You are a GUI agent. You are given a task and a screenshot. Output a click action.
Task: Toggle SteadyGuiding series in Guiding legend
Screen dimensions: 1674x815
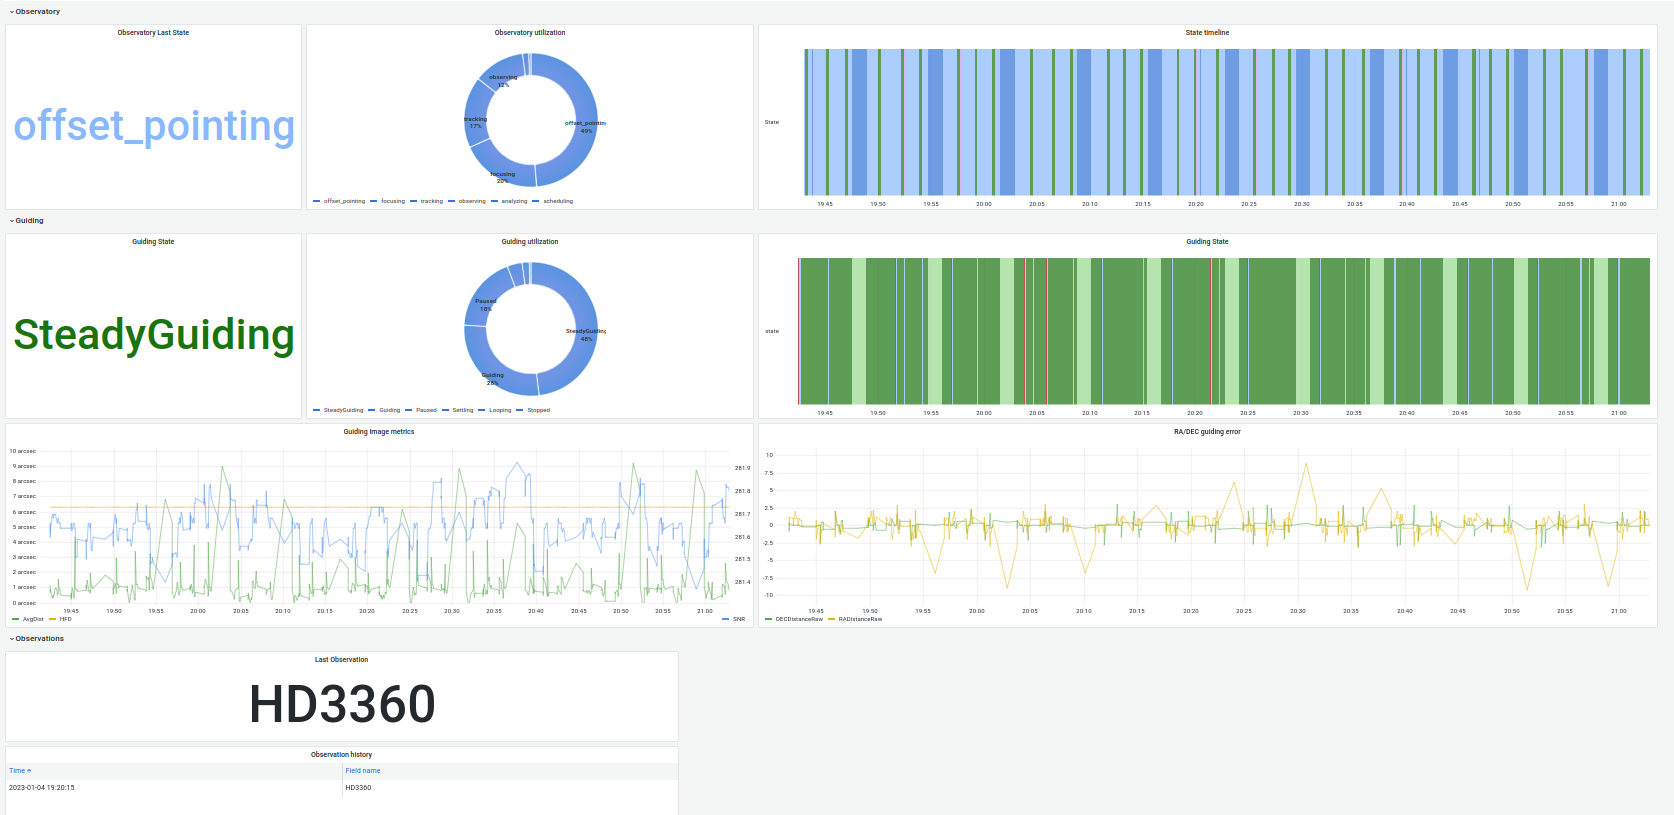(343, 410)
